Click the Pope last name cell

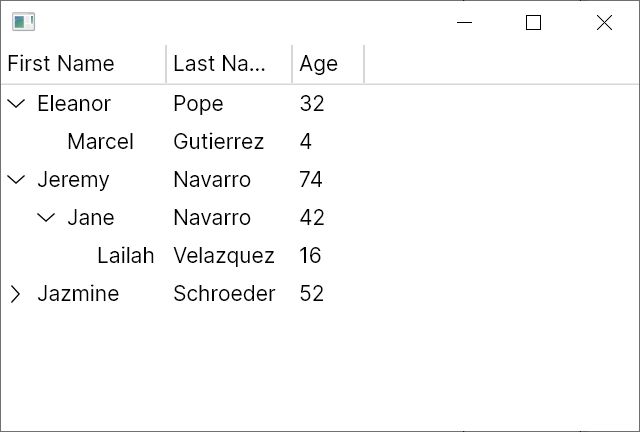pyautogui.click(x=198, y=104)
